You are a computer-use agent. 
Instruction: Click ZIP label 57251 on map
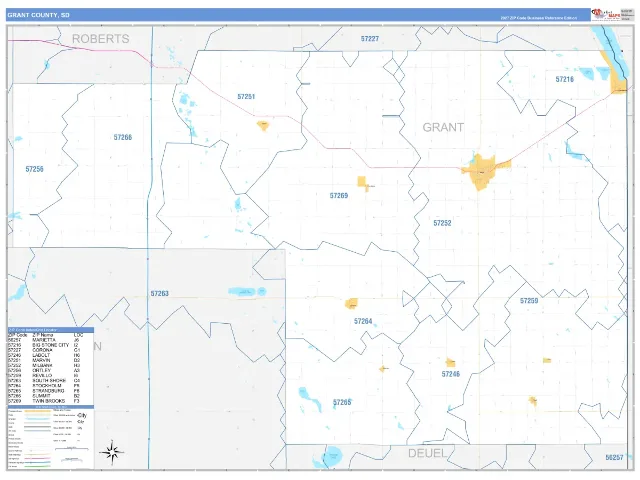point(246,97)
